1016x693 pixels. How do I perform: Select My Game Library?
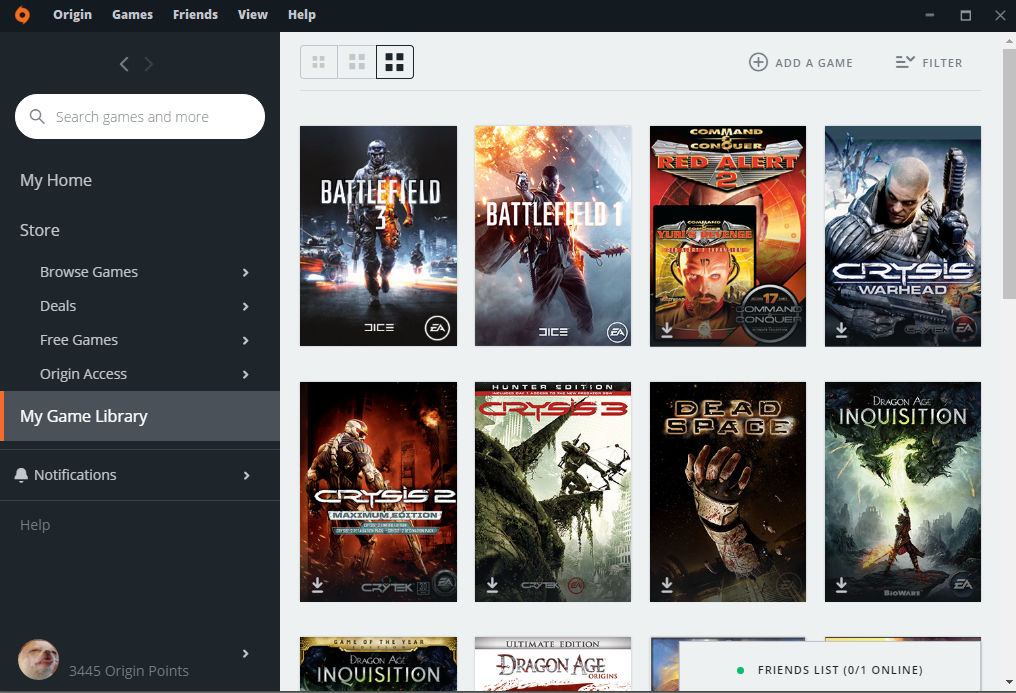click(140, 416)
